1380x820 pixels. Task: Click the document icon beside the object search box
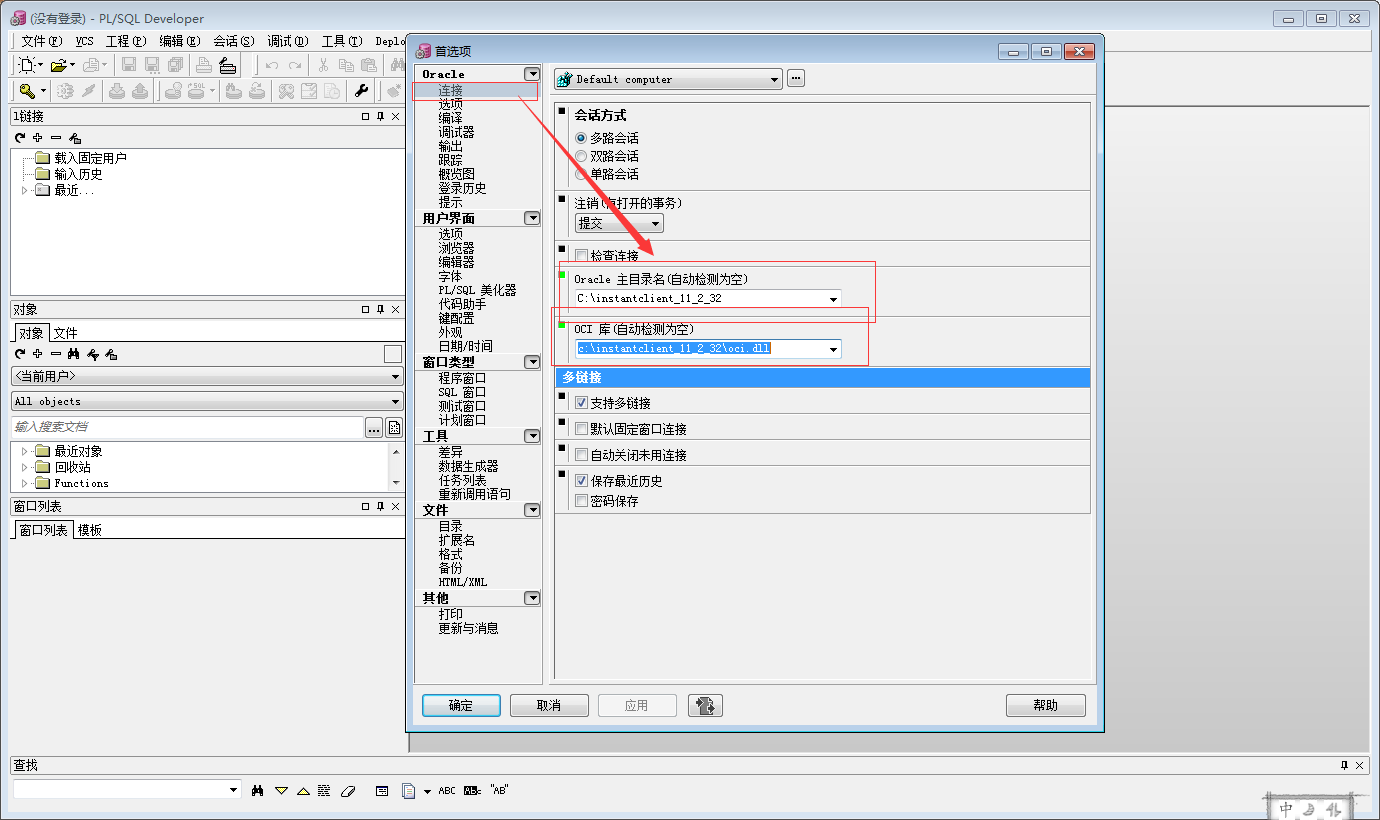click(395, 428)
